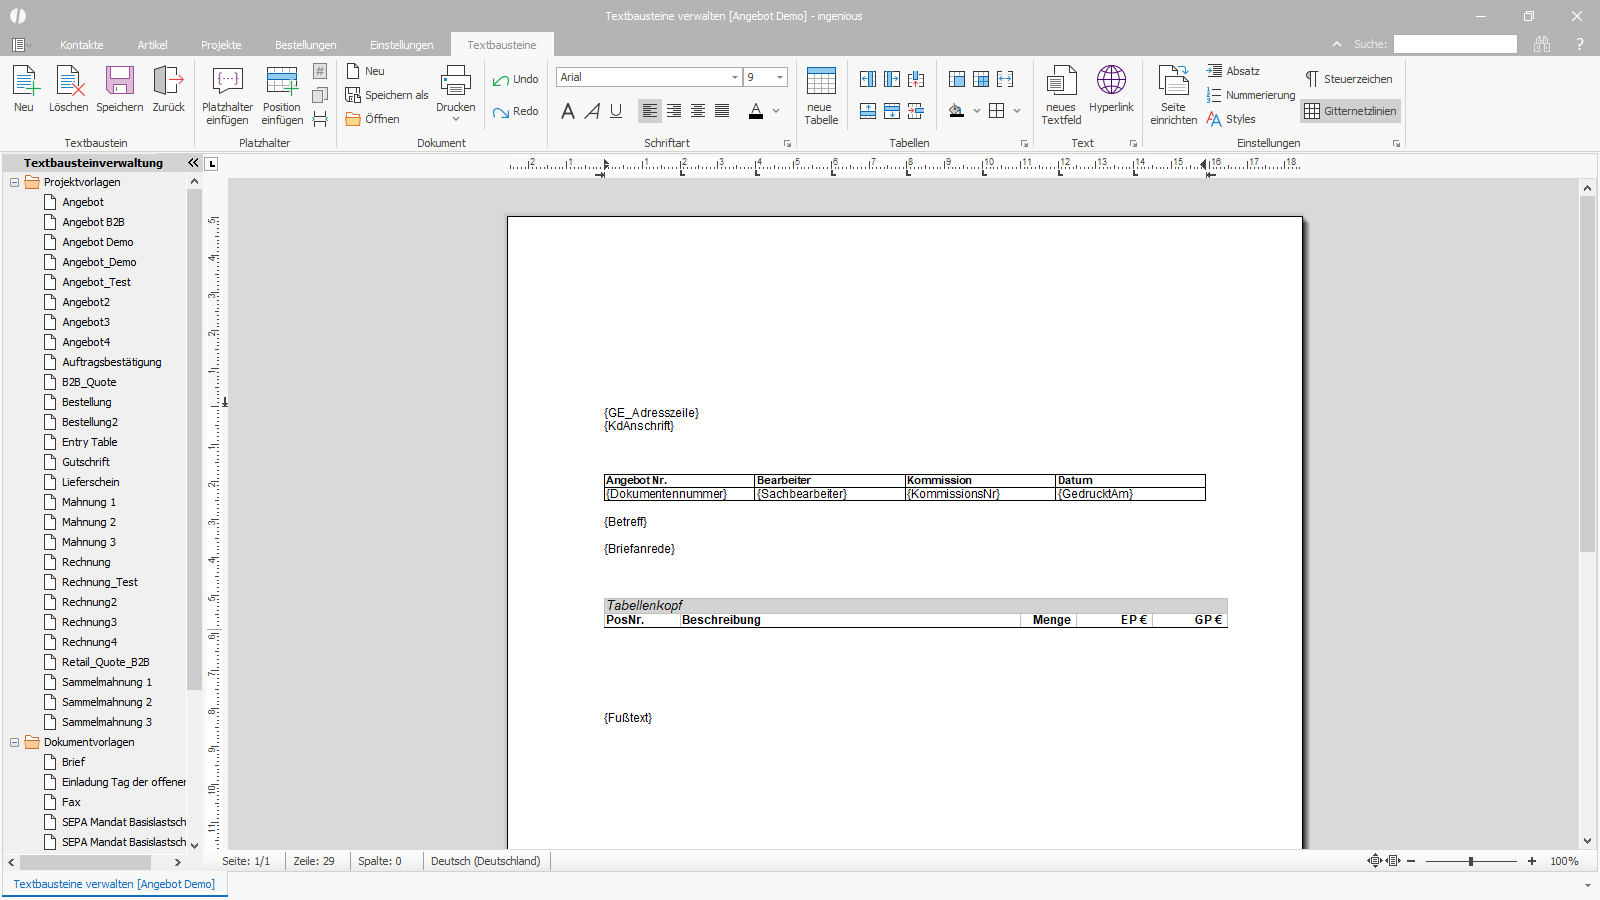Click Speichern als in Dokument group
Image resolution: width=1600 pixels, height=900 pixels.
387,95
